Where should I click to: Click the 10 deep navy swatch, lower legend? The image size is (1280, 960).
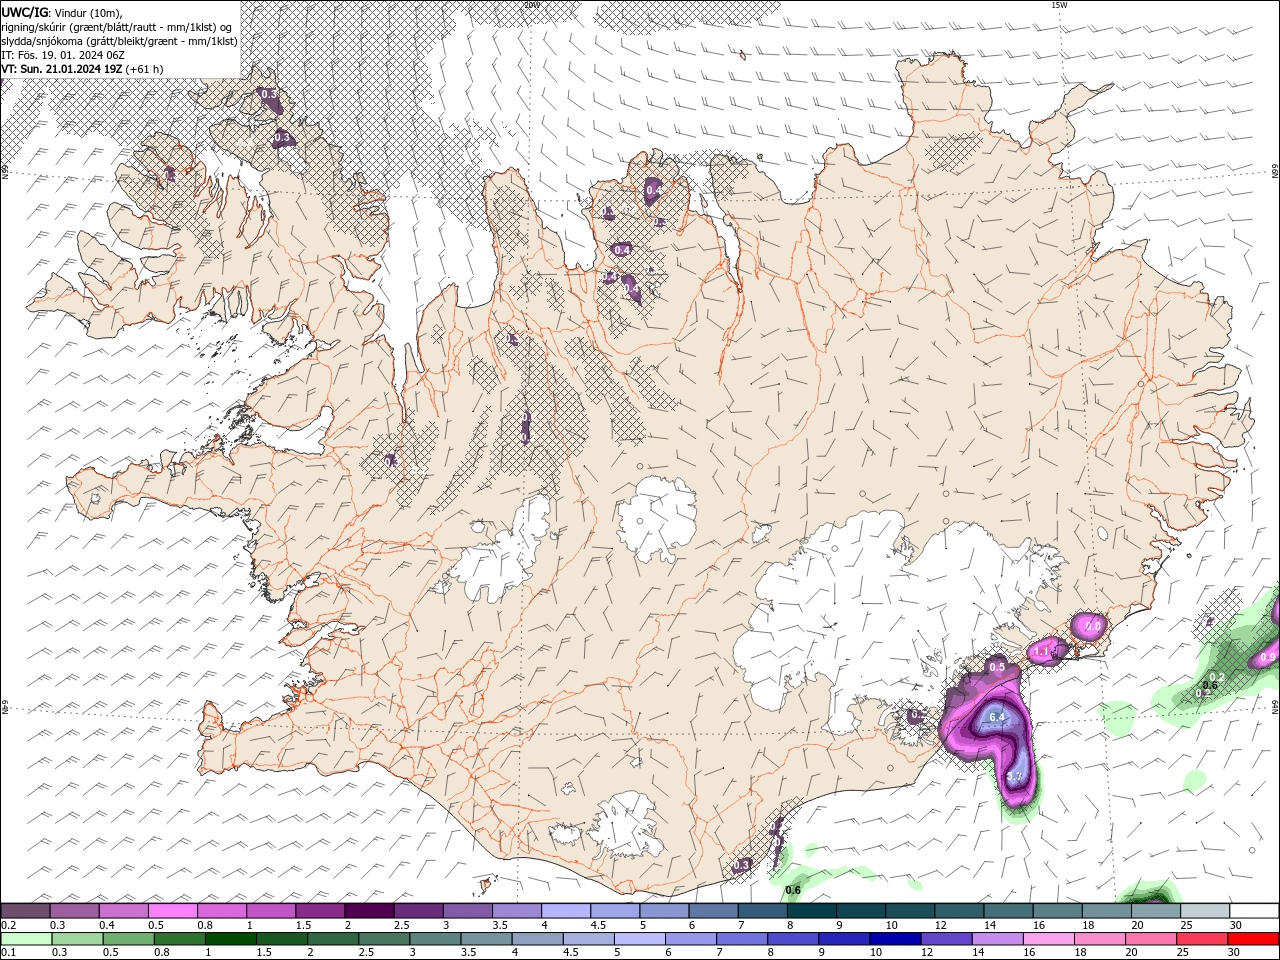click(x=894, y=939)
